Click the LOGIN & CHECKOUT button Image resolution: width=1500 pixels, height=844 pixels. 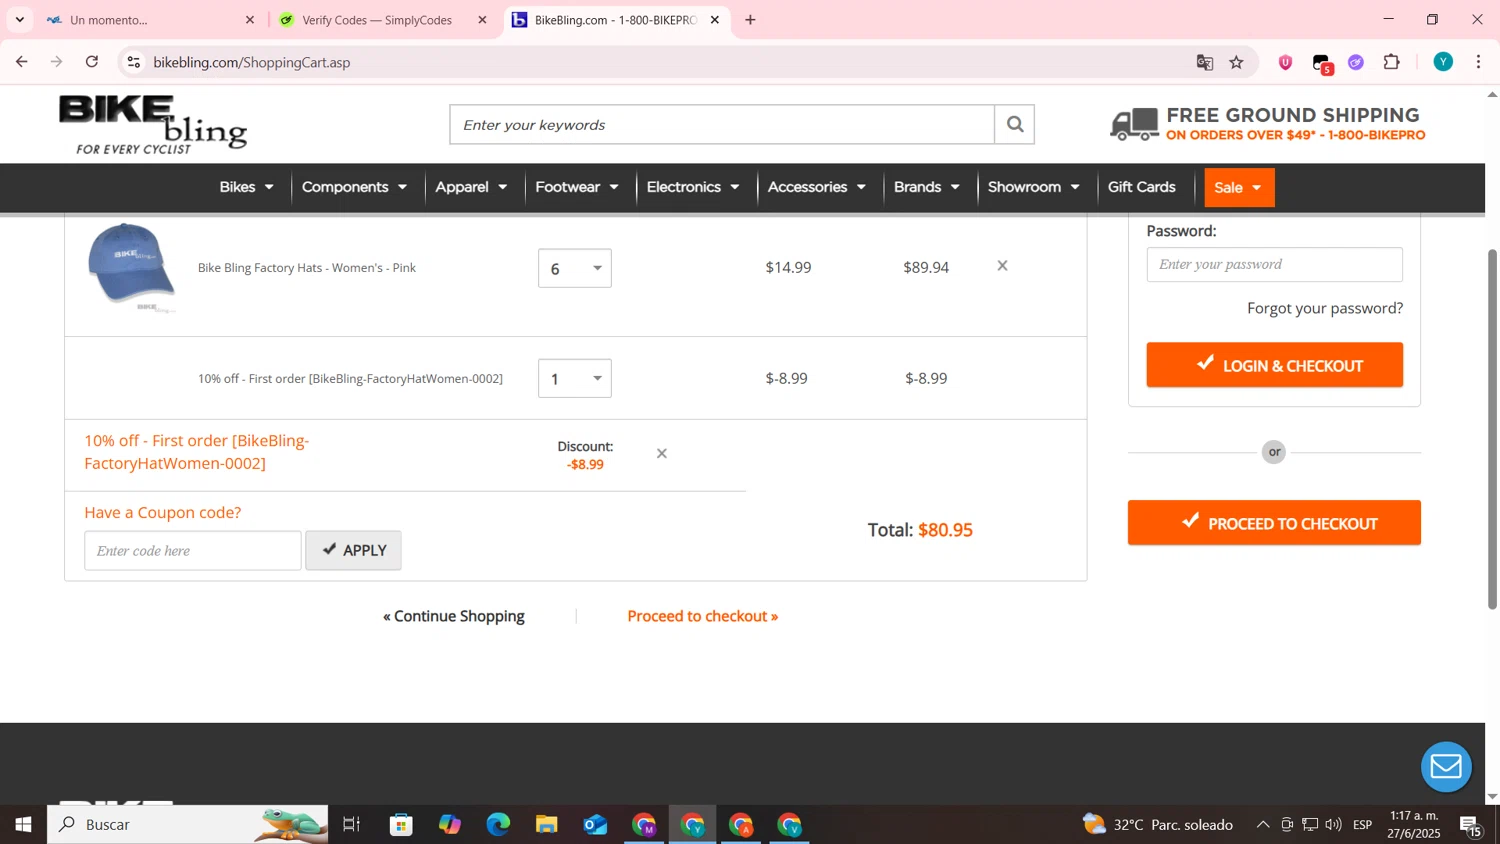pyautogui.click(x=1274, y=365)
